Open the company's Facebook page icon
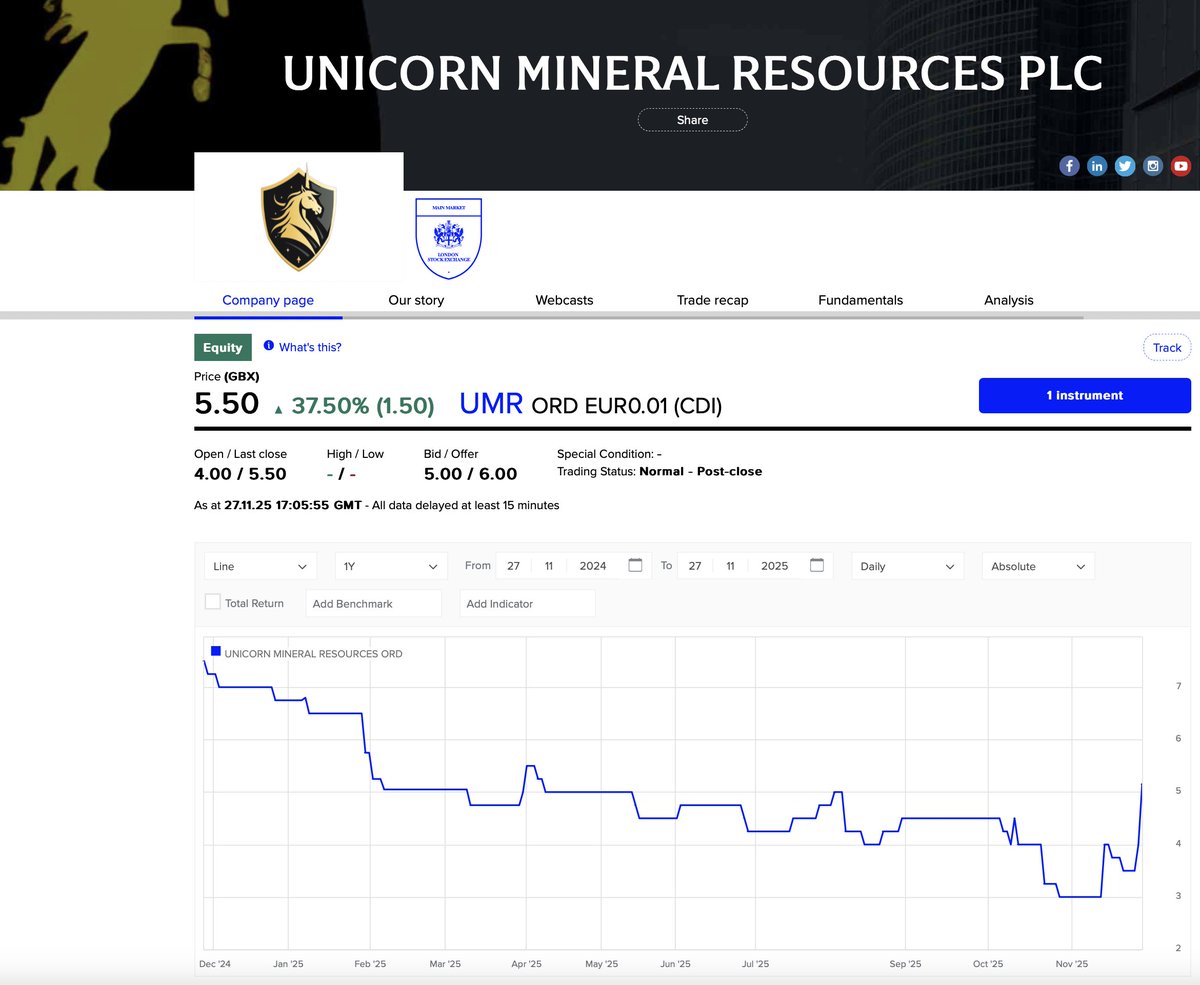Image resolution: width=1200 pixels, height=985 pixels. [x=1069, y=166]
